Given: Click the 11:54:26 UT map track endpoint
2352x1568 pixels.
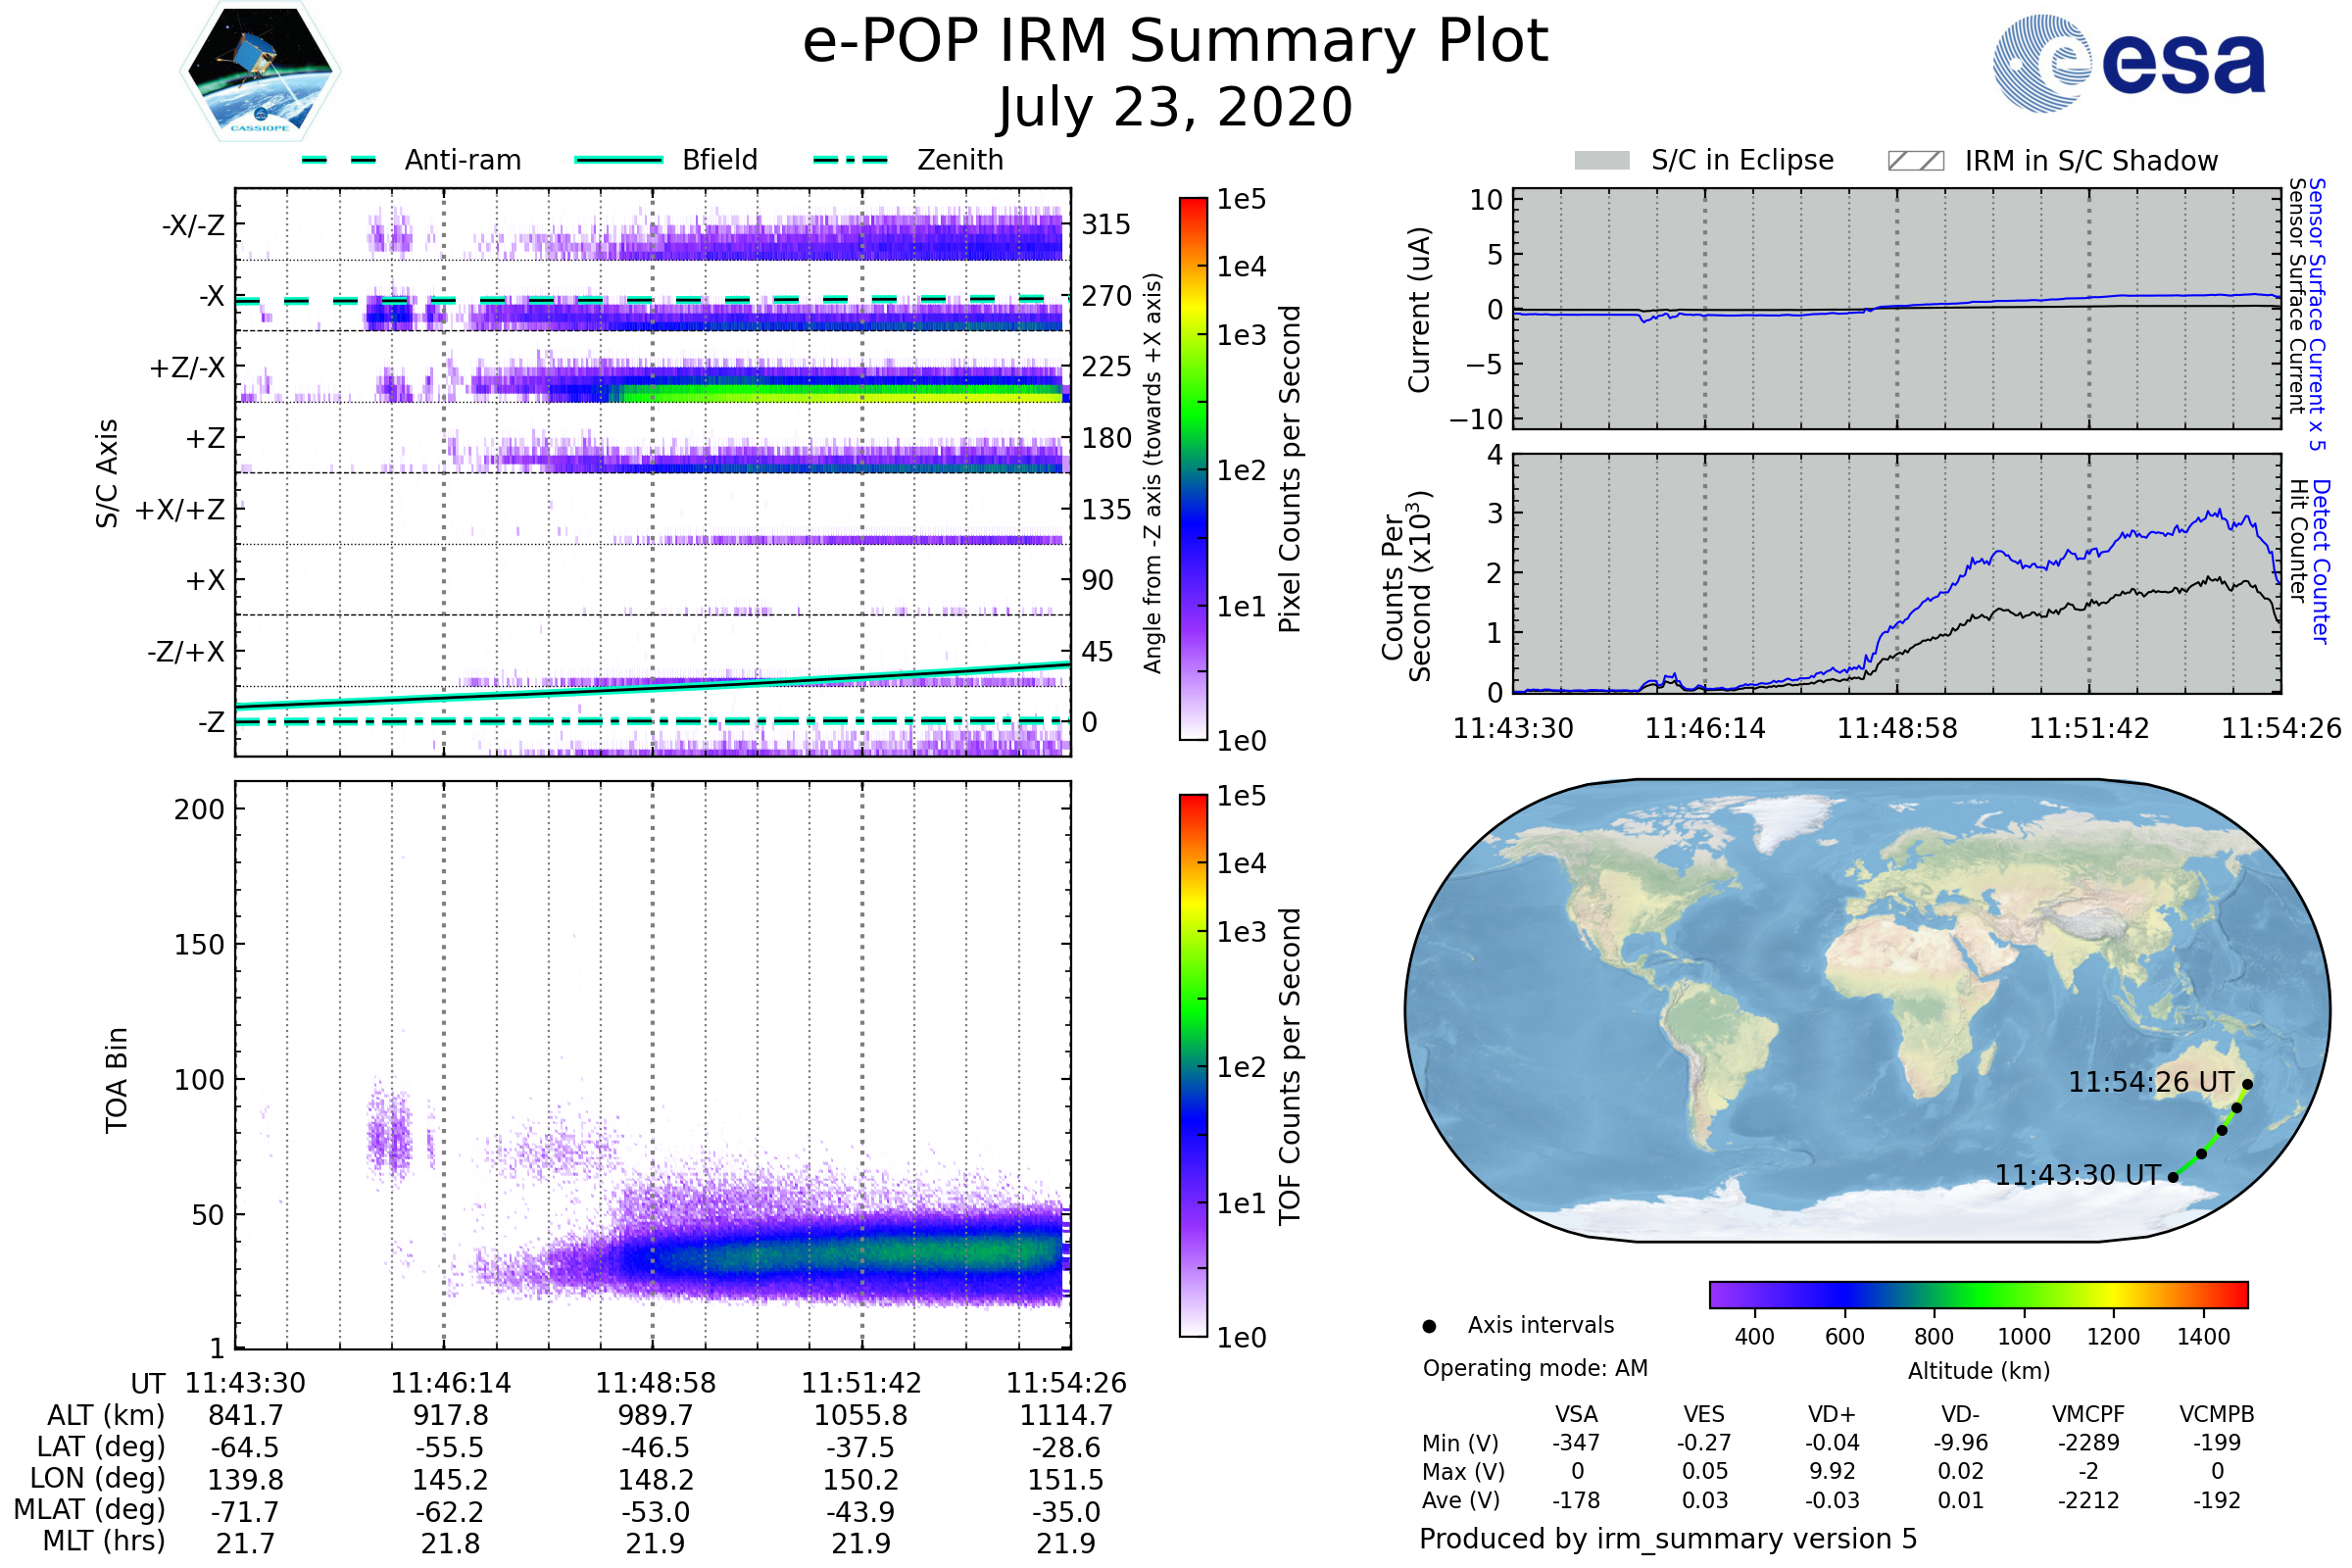Looking at the screenshot, I should click(x=2247, y=1084).
